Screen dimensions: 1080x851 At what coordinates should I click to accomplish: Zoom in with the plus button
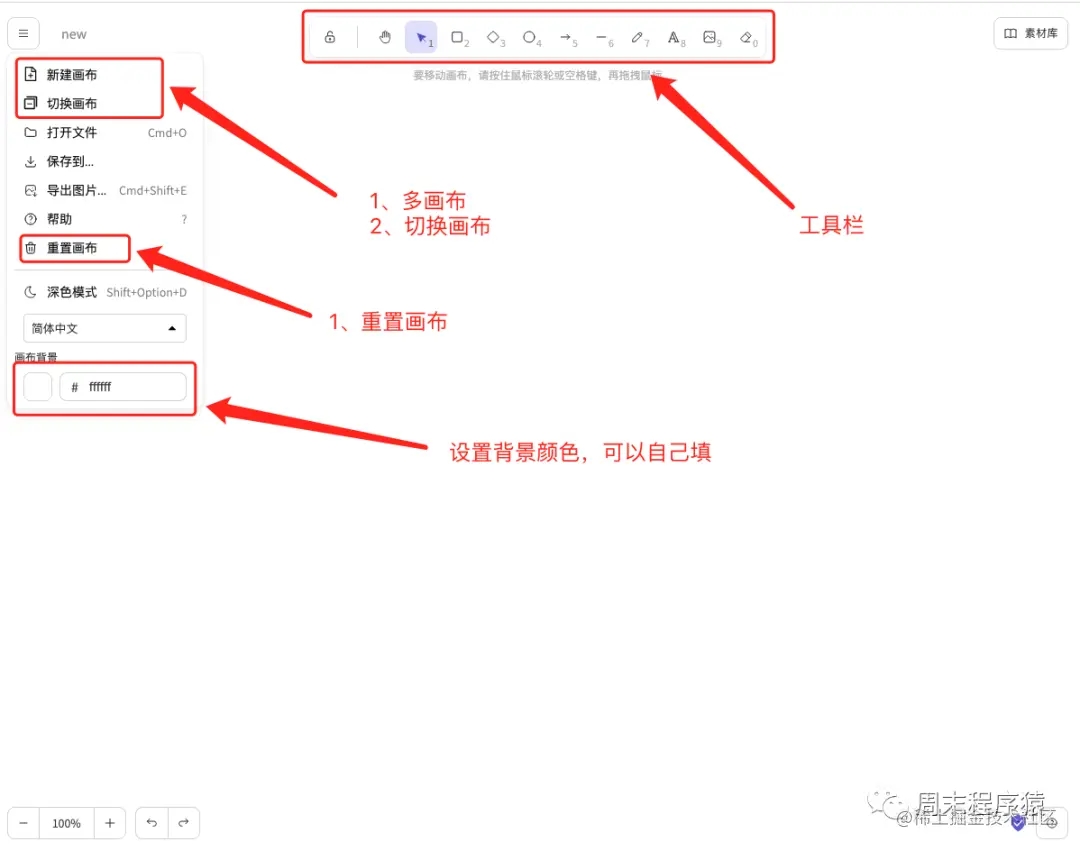click(x=110, y=823)
